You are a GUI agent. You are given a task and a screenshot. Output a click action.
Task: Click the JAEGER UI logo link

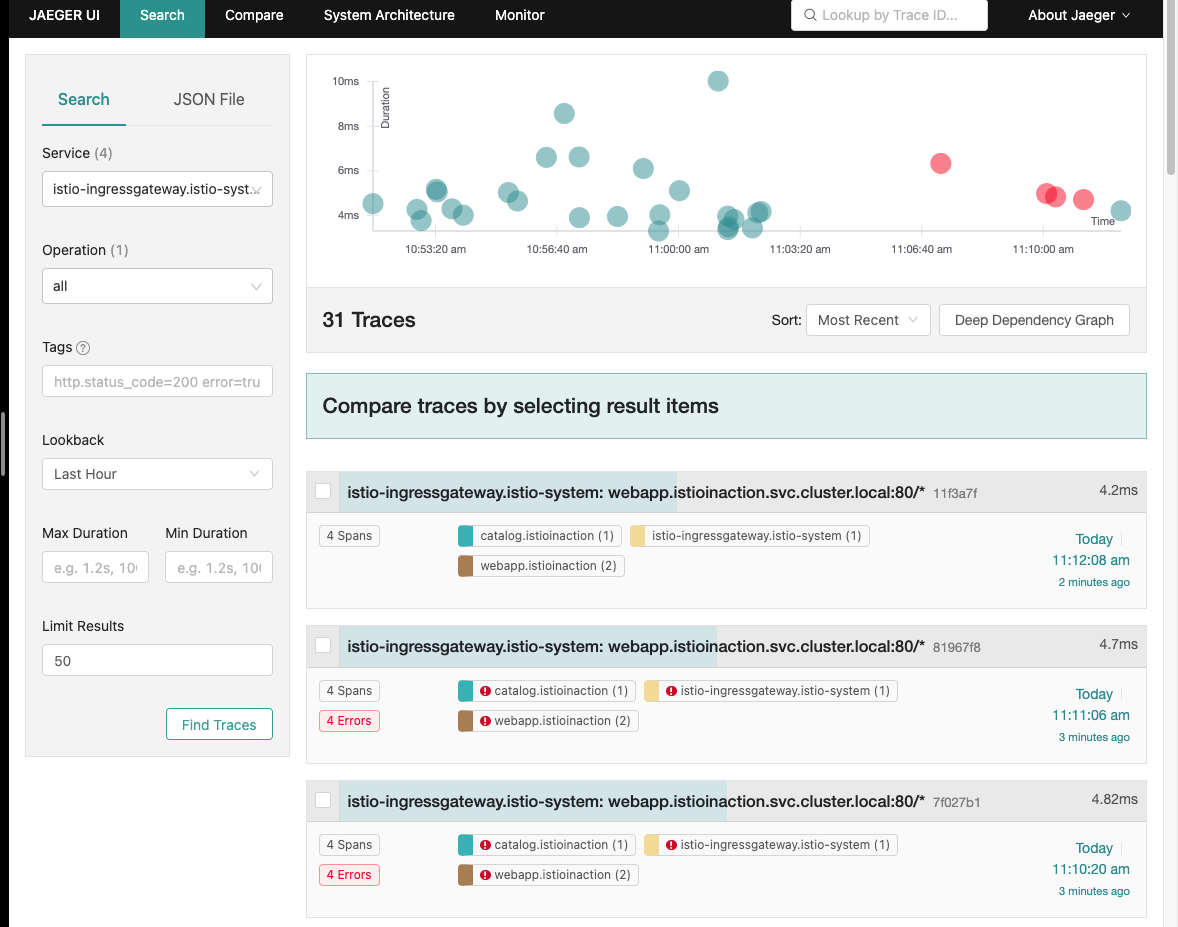pyautogui.click(x=65, y=15)
